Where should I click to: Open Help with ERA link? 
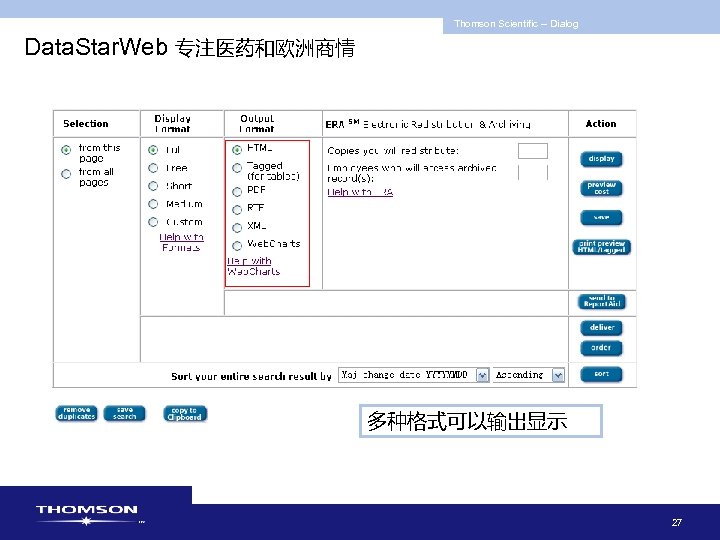click(x=360, y=192)
